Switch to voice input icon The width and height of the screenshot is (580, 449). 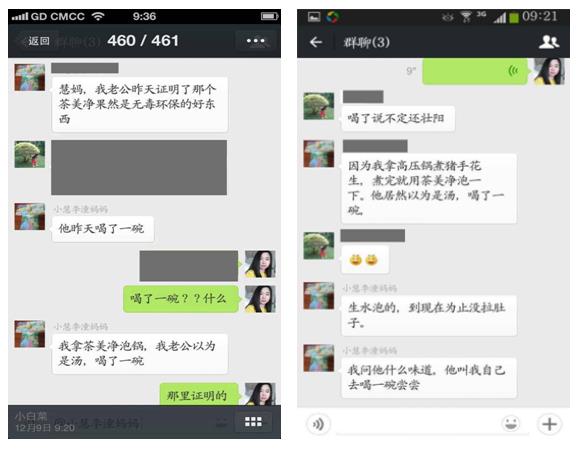(318, 424)
